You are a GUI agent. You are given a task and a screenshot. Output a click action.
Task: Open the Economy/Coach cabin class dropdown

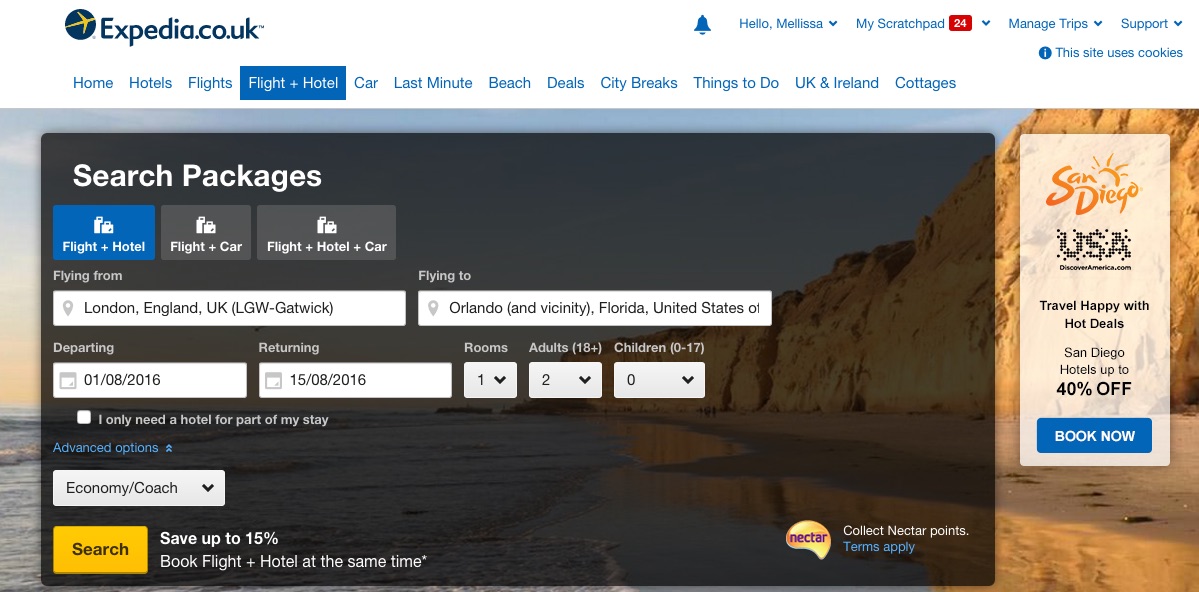click(138, 488)
